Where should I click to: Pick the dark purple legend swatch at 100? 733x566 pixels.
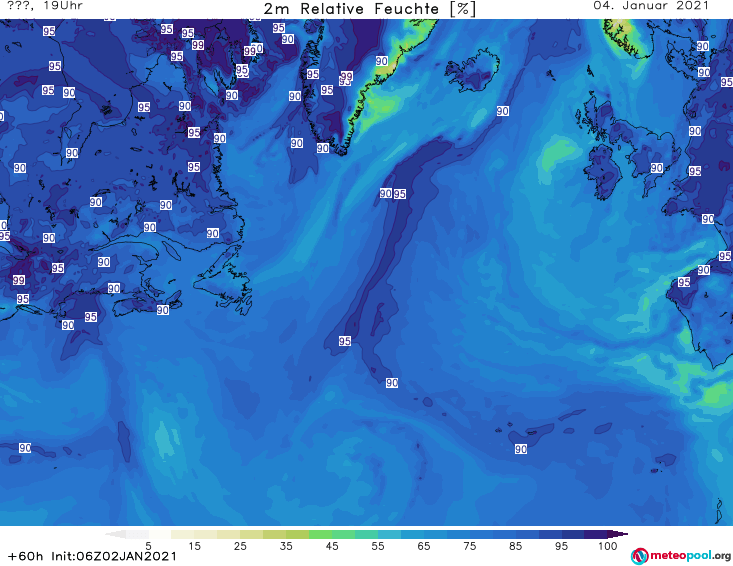[x=596, y=534]
